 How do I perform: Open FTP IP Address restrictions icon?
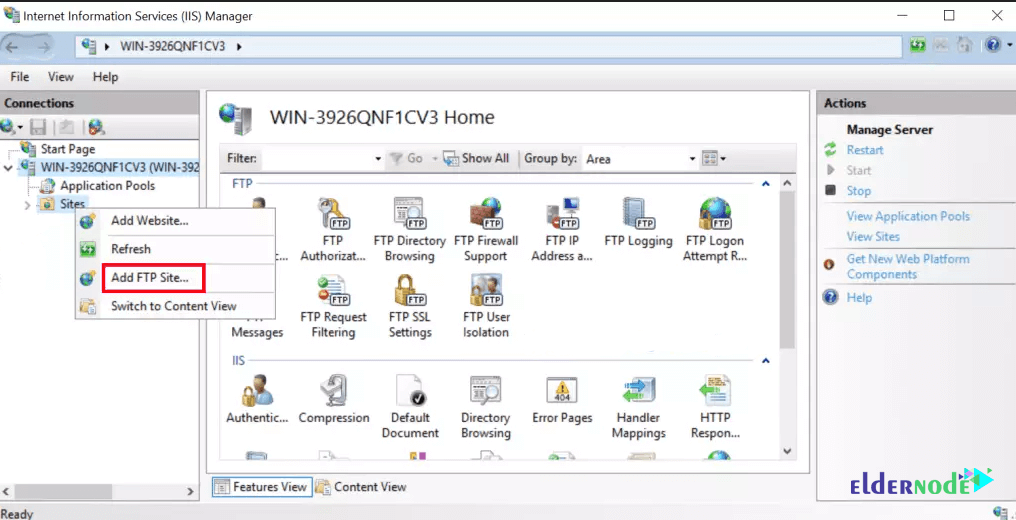[x=562, y=229]
